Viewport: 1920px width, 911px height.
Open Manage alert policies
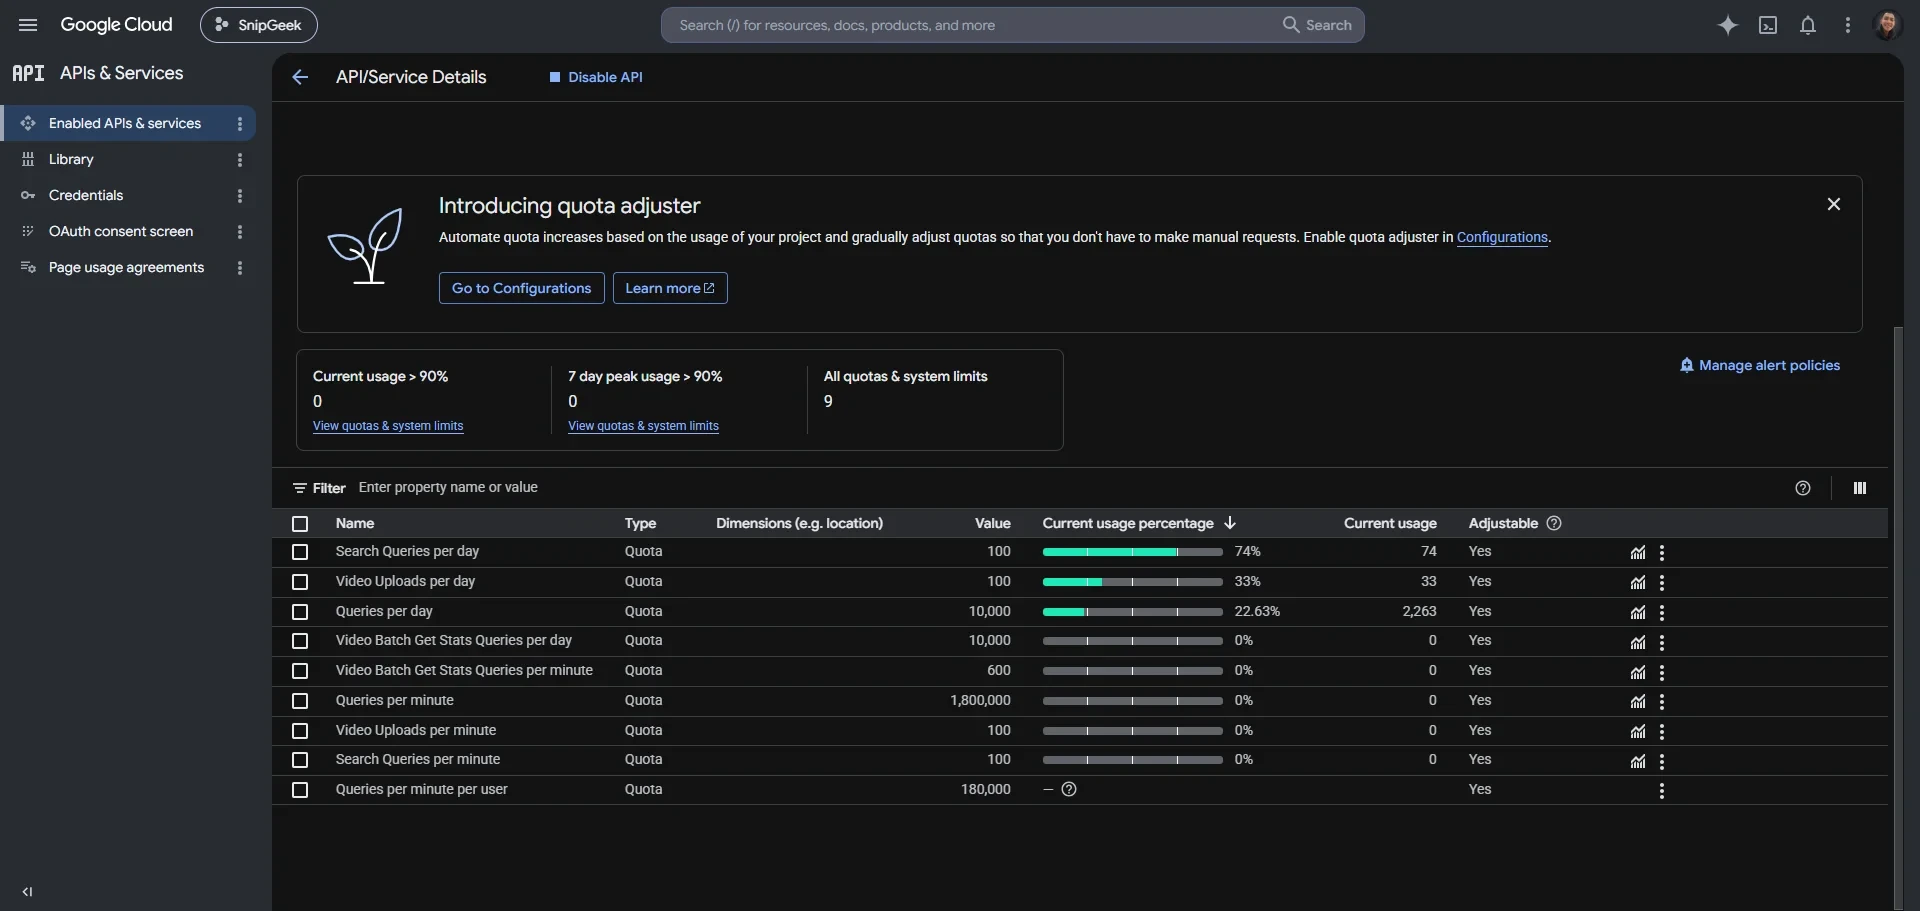tap(1760, 365)
